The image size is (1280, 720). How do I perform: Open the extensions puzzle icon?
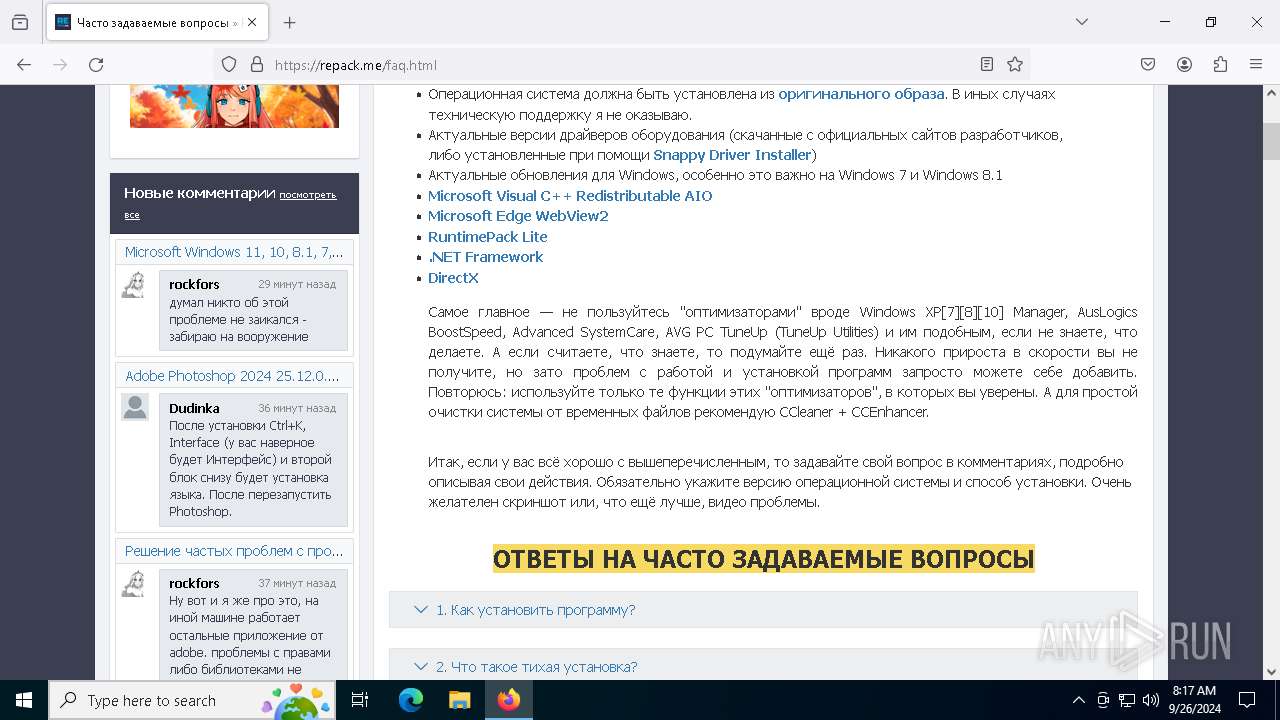[1220, 64]
